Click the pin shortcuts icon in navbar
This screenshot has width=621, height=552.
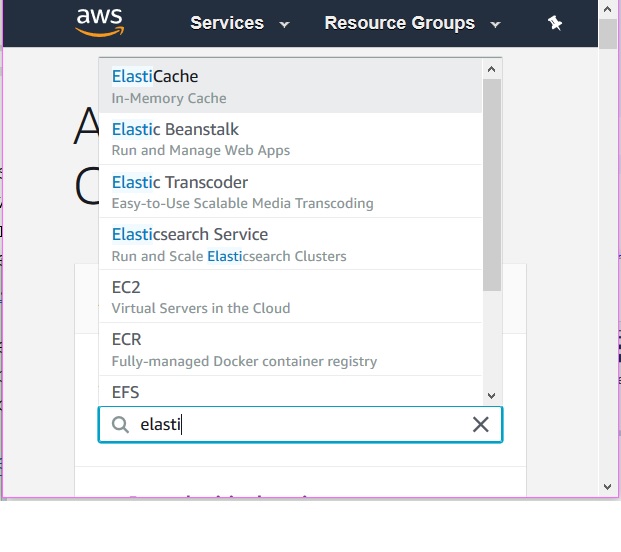[x=555, y=23]
